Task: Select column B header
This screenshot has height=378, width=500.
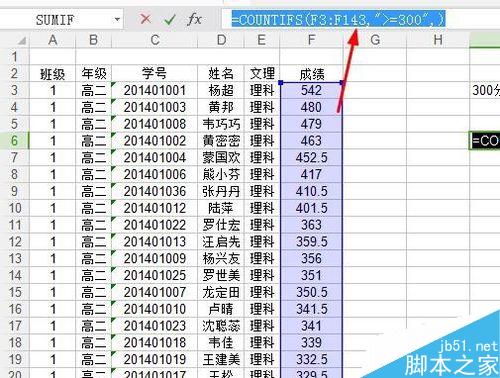Action: click(93, 40)
